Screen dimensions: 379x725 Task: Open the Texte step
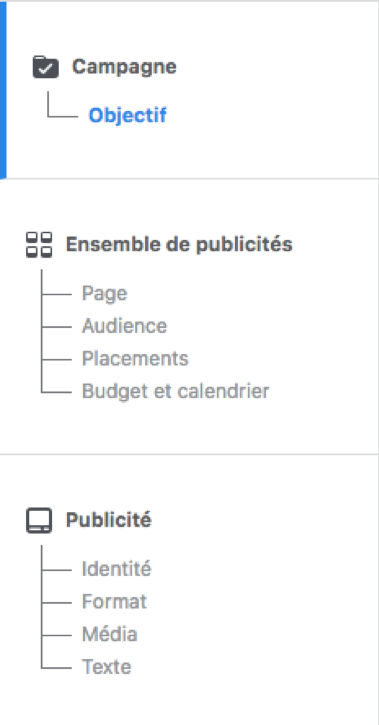pos(106,667)
